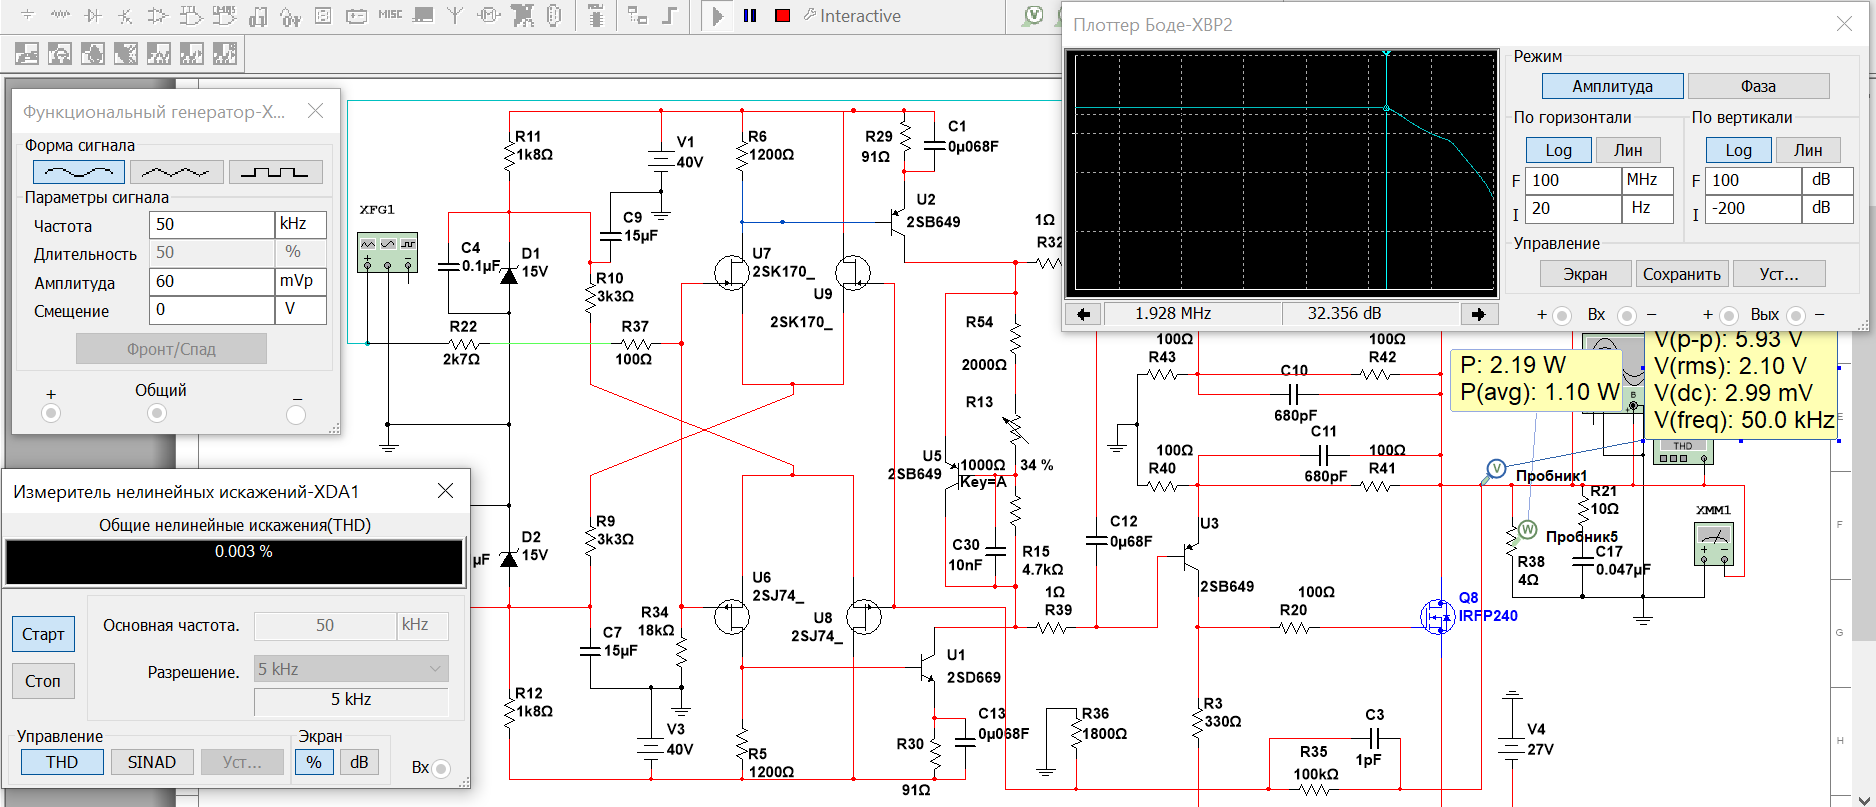
Task: Click Старт in distortion analyzer
Action: pyautogui.click(x=43, y=634)
